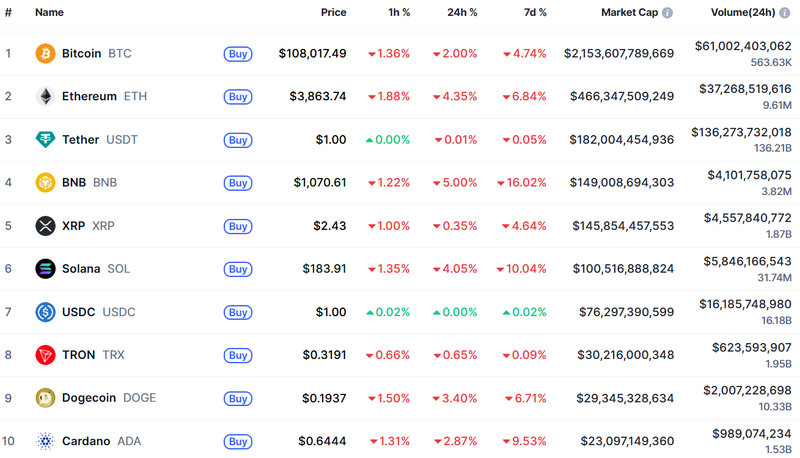800x458 pixels.
Task: Click the Tether coin logo icon
Action: (45, 139)
